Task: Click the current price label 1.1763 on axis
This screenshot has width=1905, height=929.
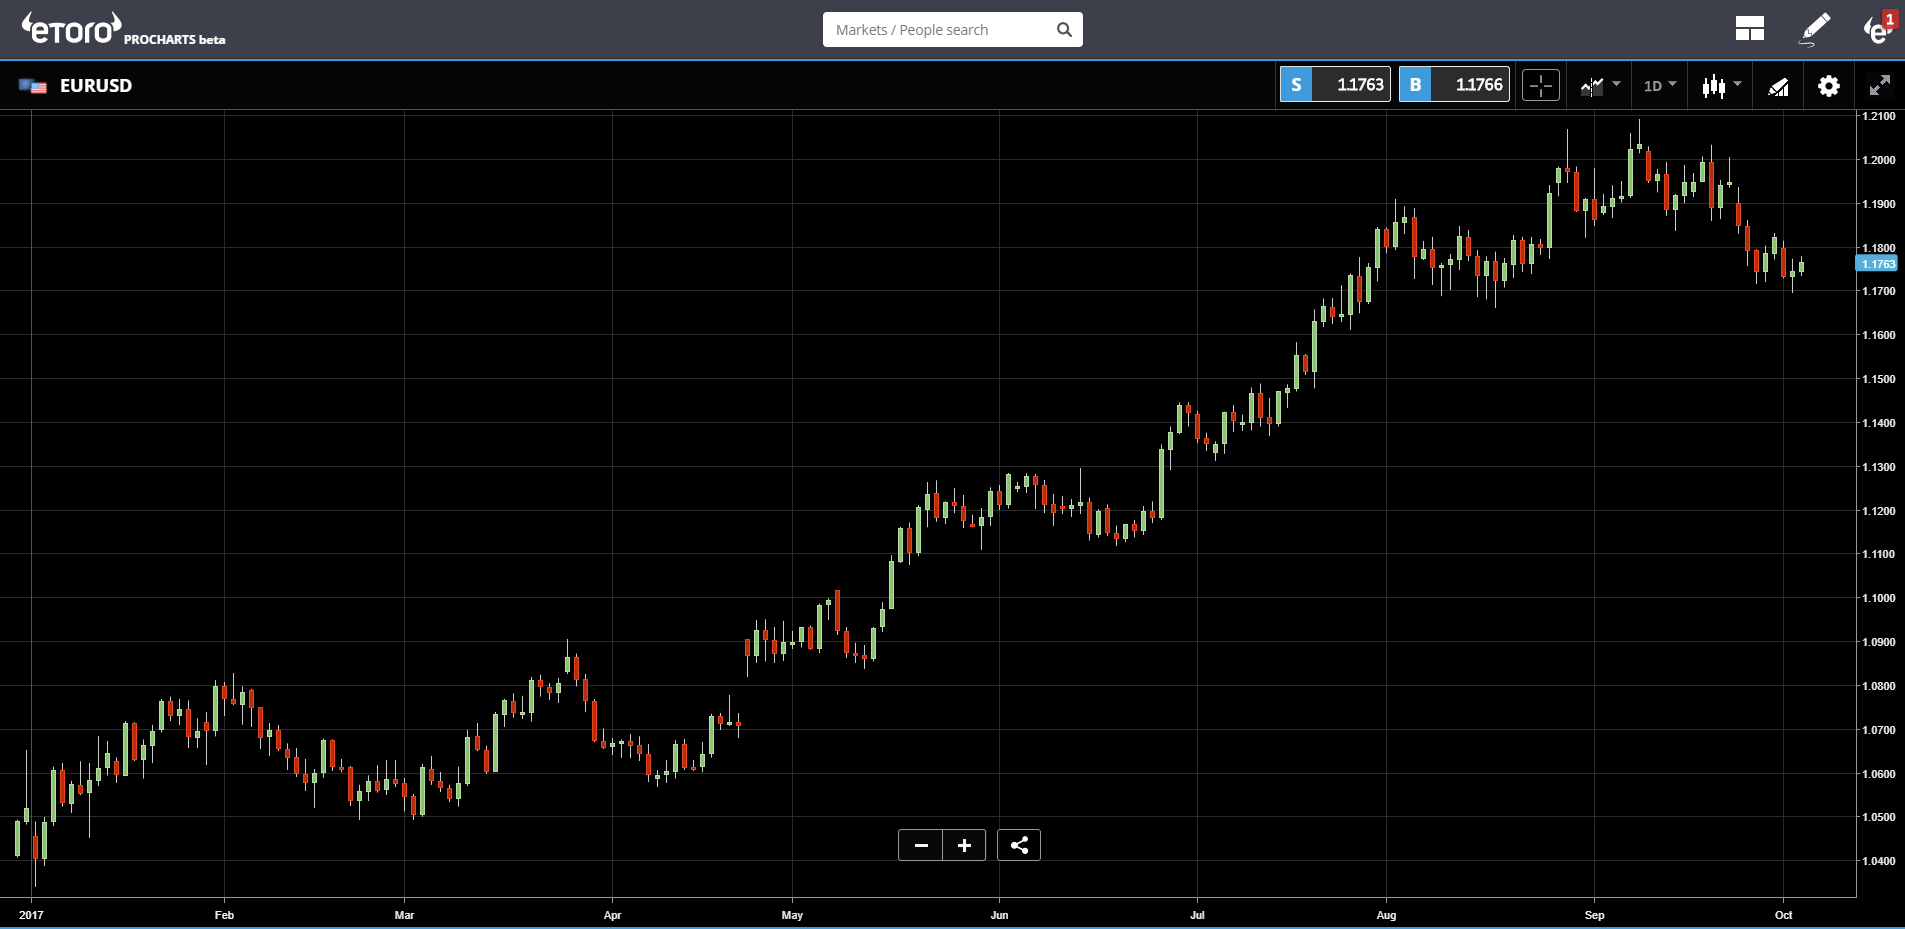Action: pyautogui.click(x=1876, y=264)
